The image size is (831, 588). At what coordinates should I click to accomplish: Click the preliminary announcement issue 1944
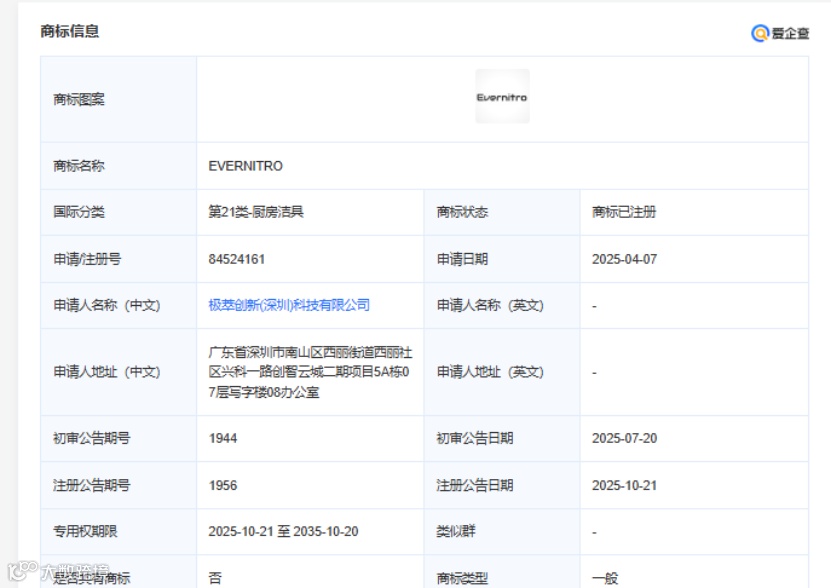click(x=223, y=438)
